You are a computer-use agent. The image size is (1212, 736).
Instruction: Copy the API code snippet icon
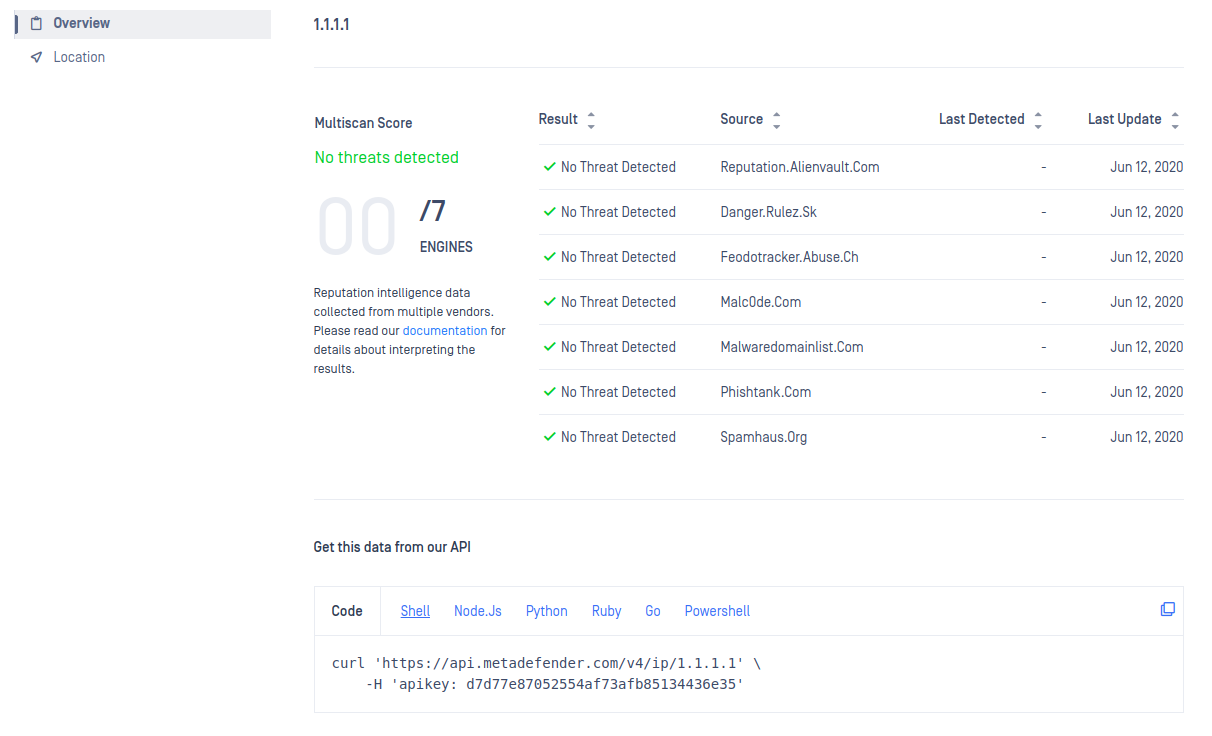(1167, 609)
